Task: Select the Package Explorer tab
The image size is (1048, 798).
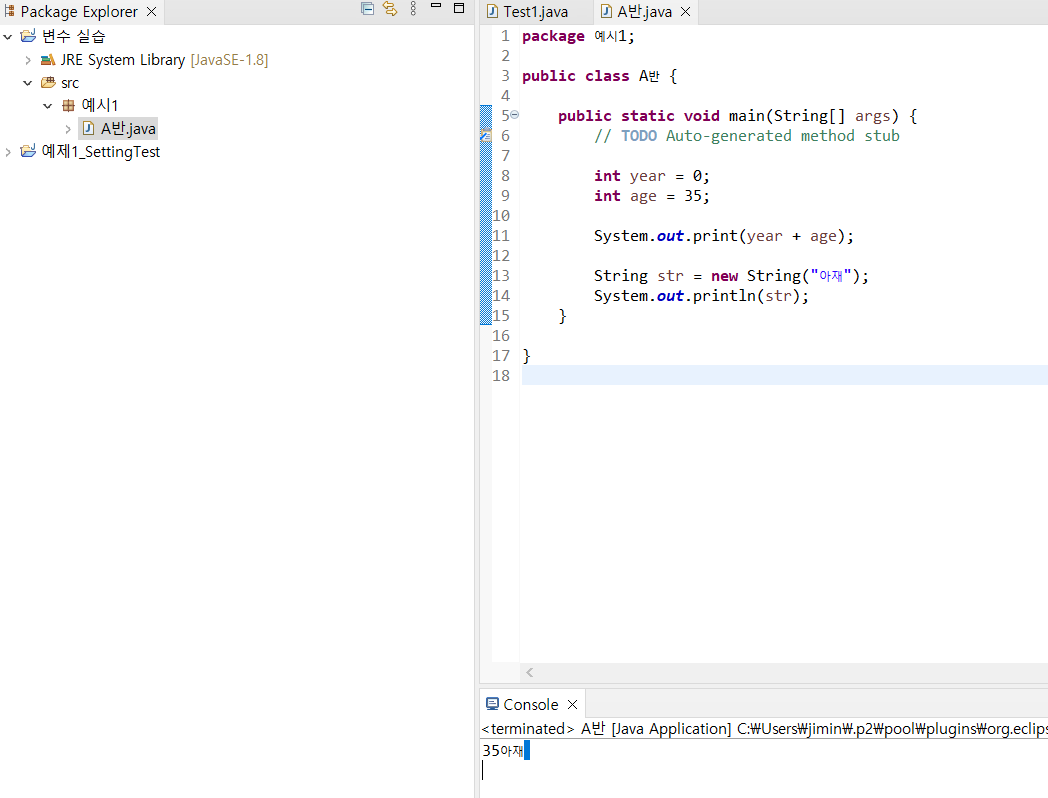Action: 79,11
